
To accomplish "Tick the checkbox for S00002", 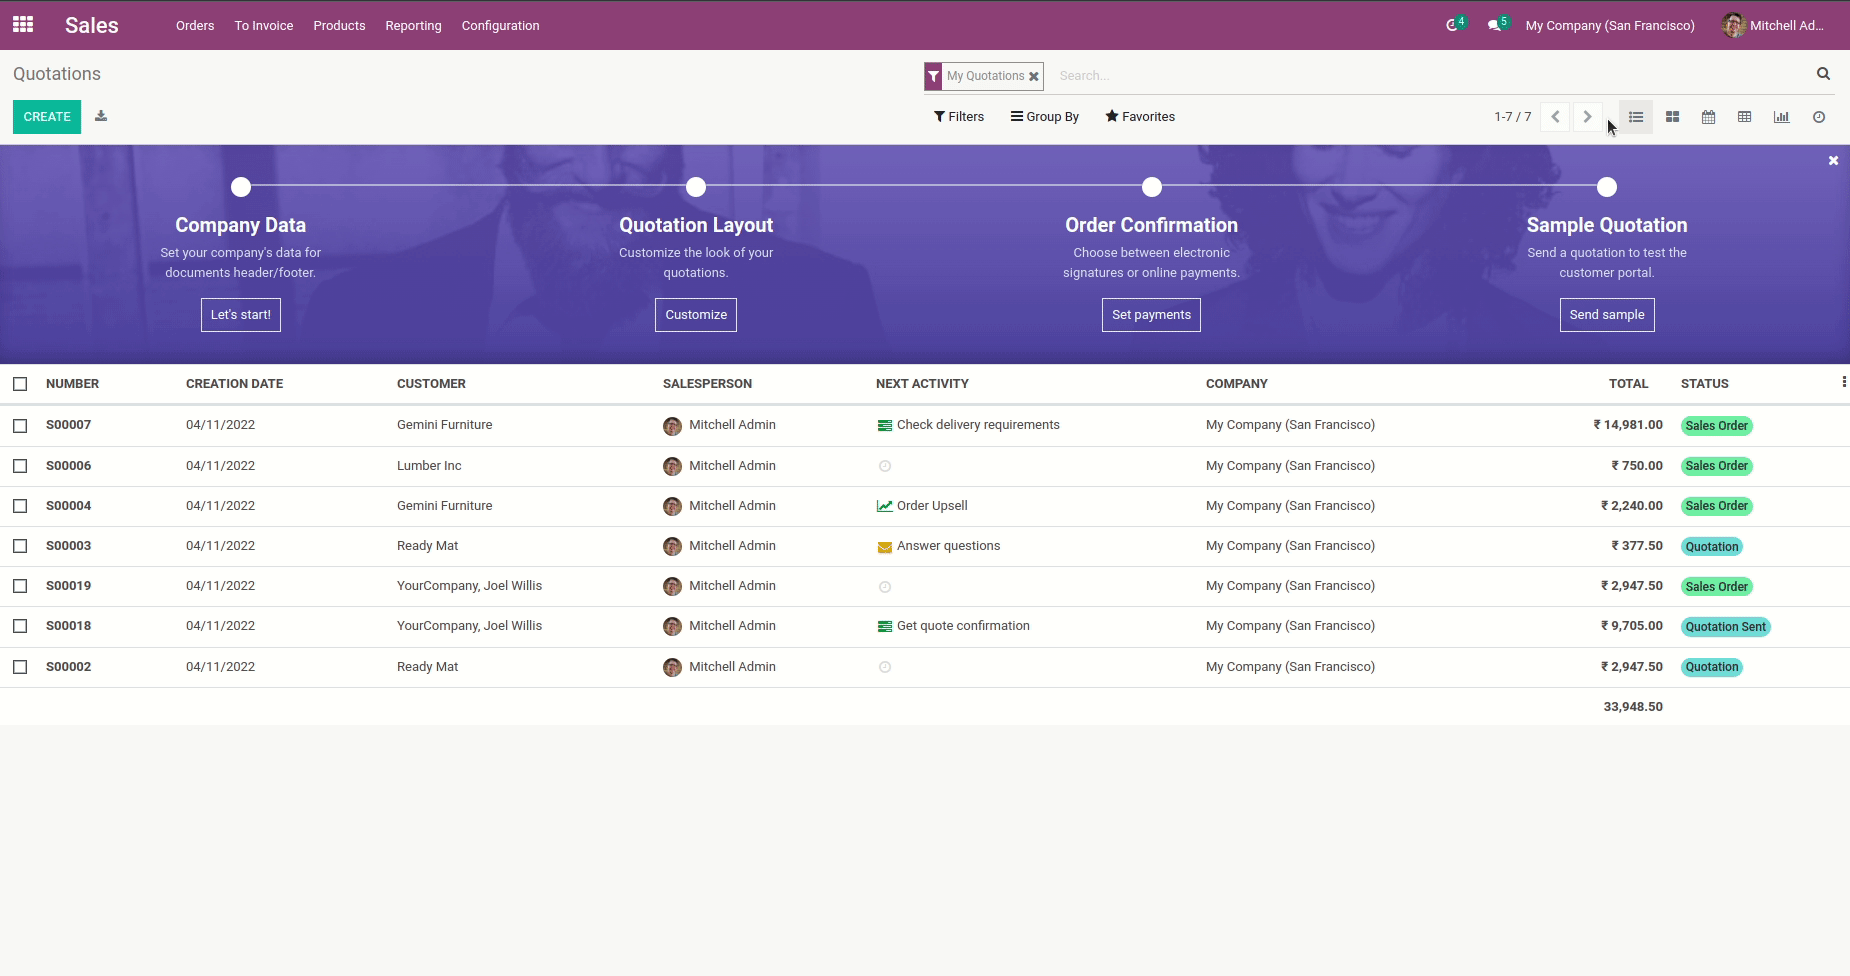I will click(20, 667).
